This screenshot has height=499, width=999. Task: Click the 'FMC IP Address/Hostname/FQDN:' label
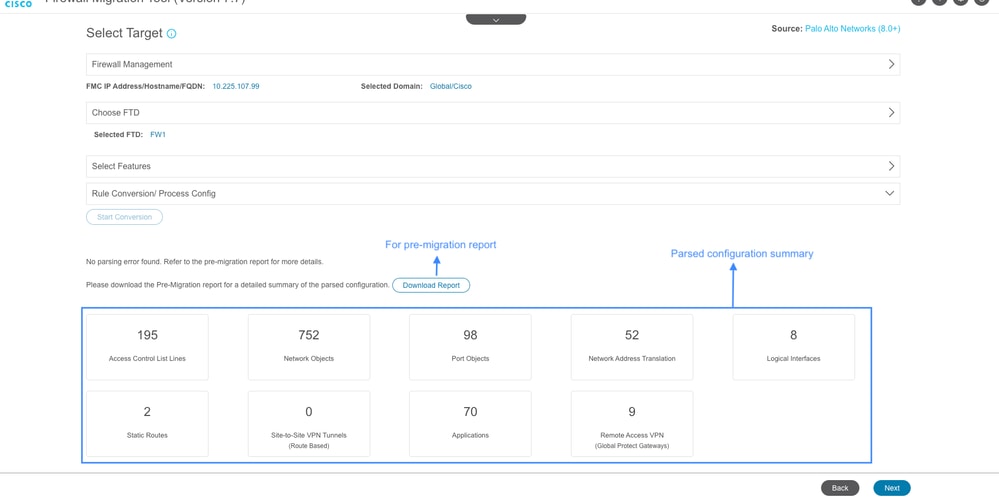(x=145, y=87)
